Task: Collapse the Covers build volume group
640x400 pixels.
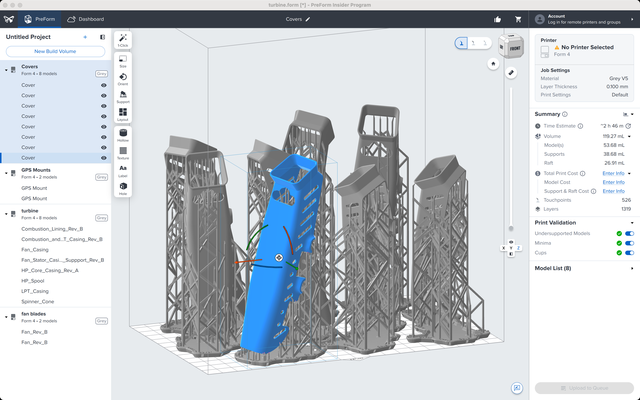Action: tap(6, 70)
